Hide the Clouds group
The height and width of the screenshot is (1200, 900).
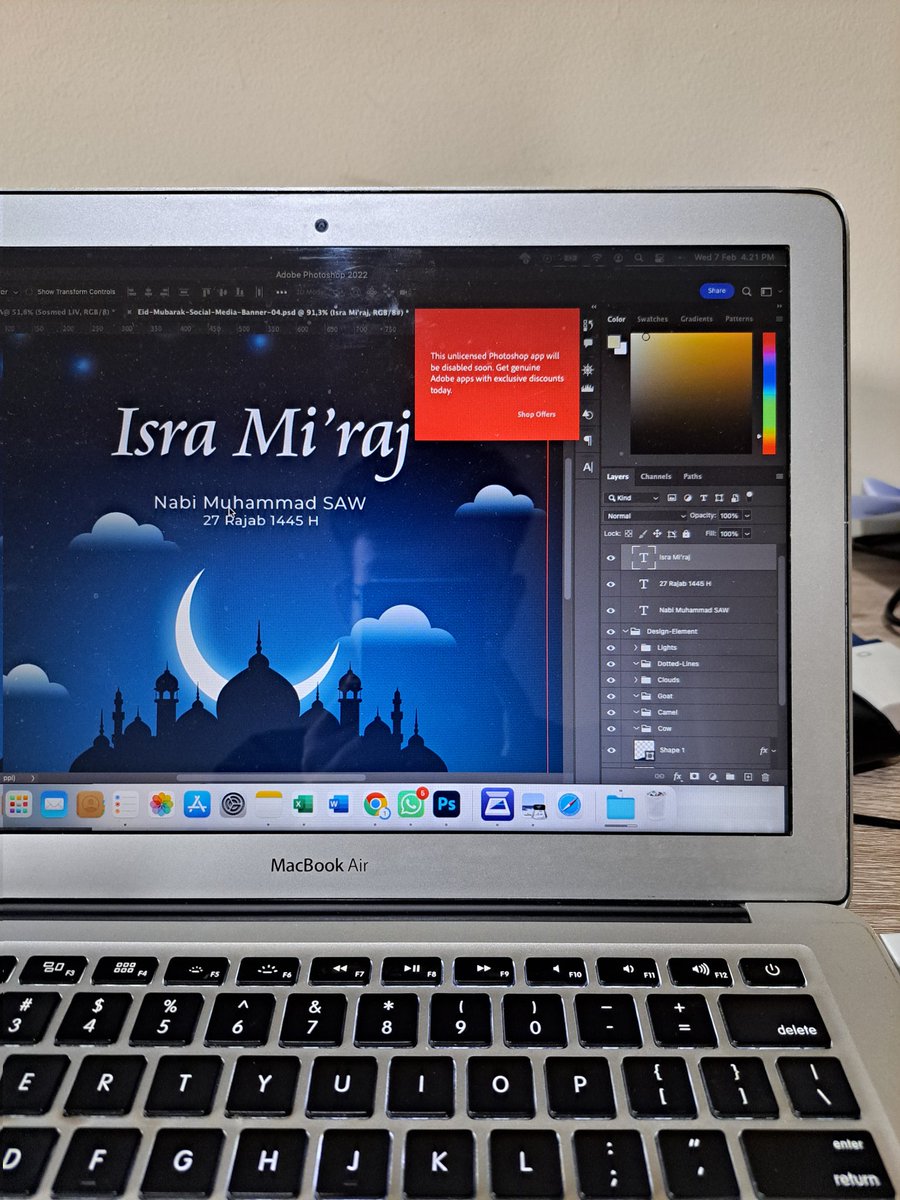click(x=611, y=680)
